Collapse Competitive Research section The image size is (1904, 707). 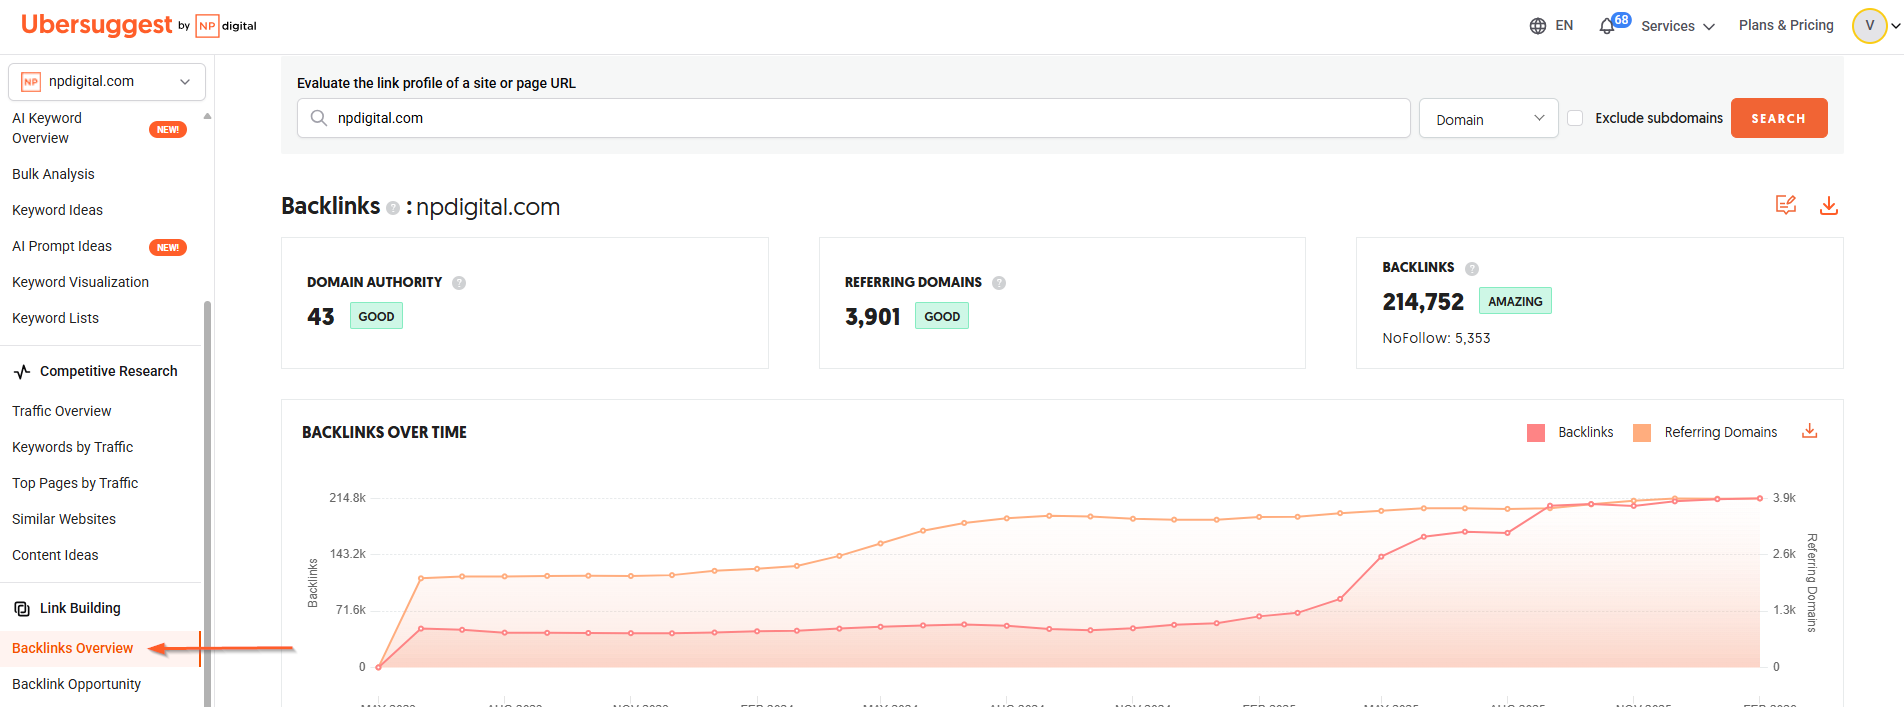click(x=108, y=371)
